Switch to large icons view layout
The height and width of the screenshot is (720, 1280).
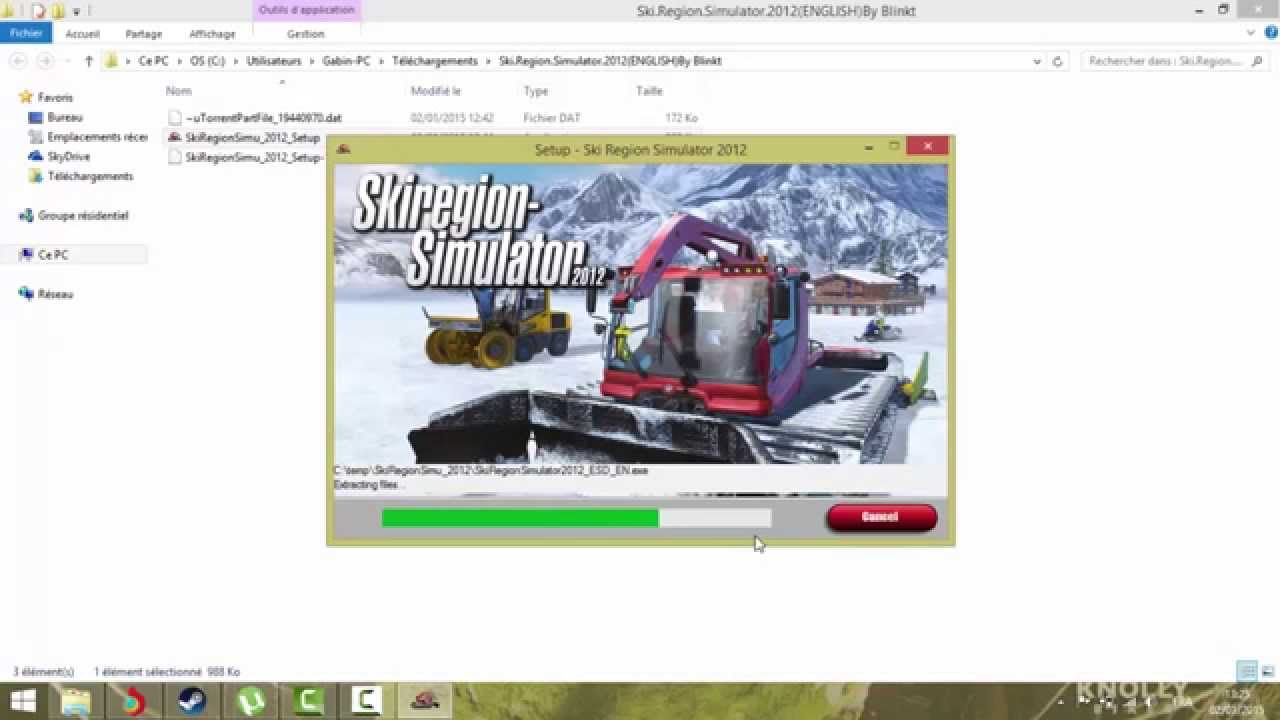click(1267, 671)
